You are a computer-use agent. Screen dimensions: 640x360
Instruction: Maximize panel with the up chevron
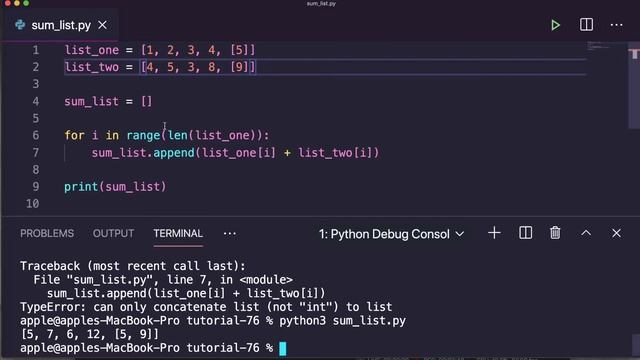tap(586, 233)
